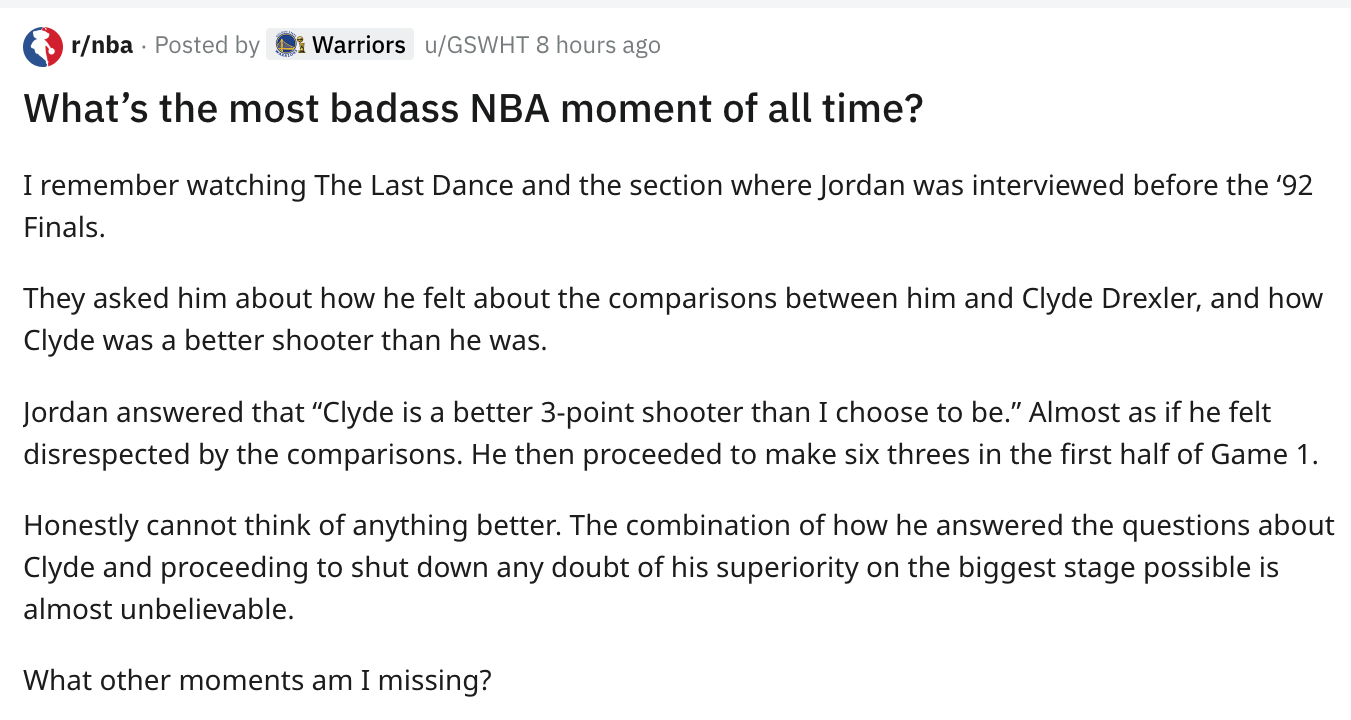Click the '8 hours ago' timestamp
Image resolution: width=1351 pixels, height=720 pixels.
point(598,45)
